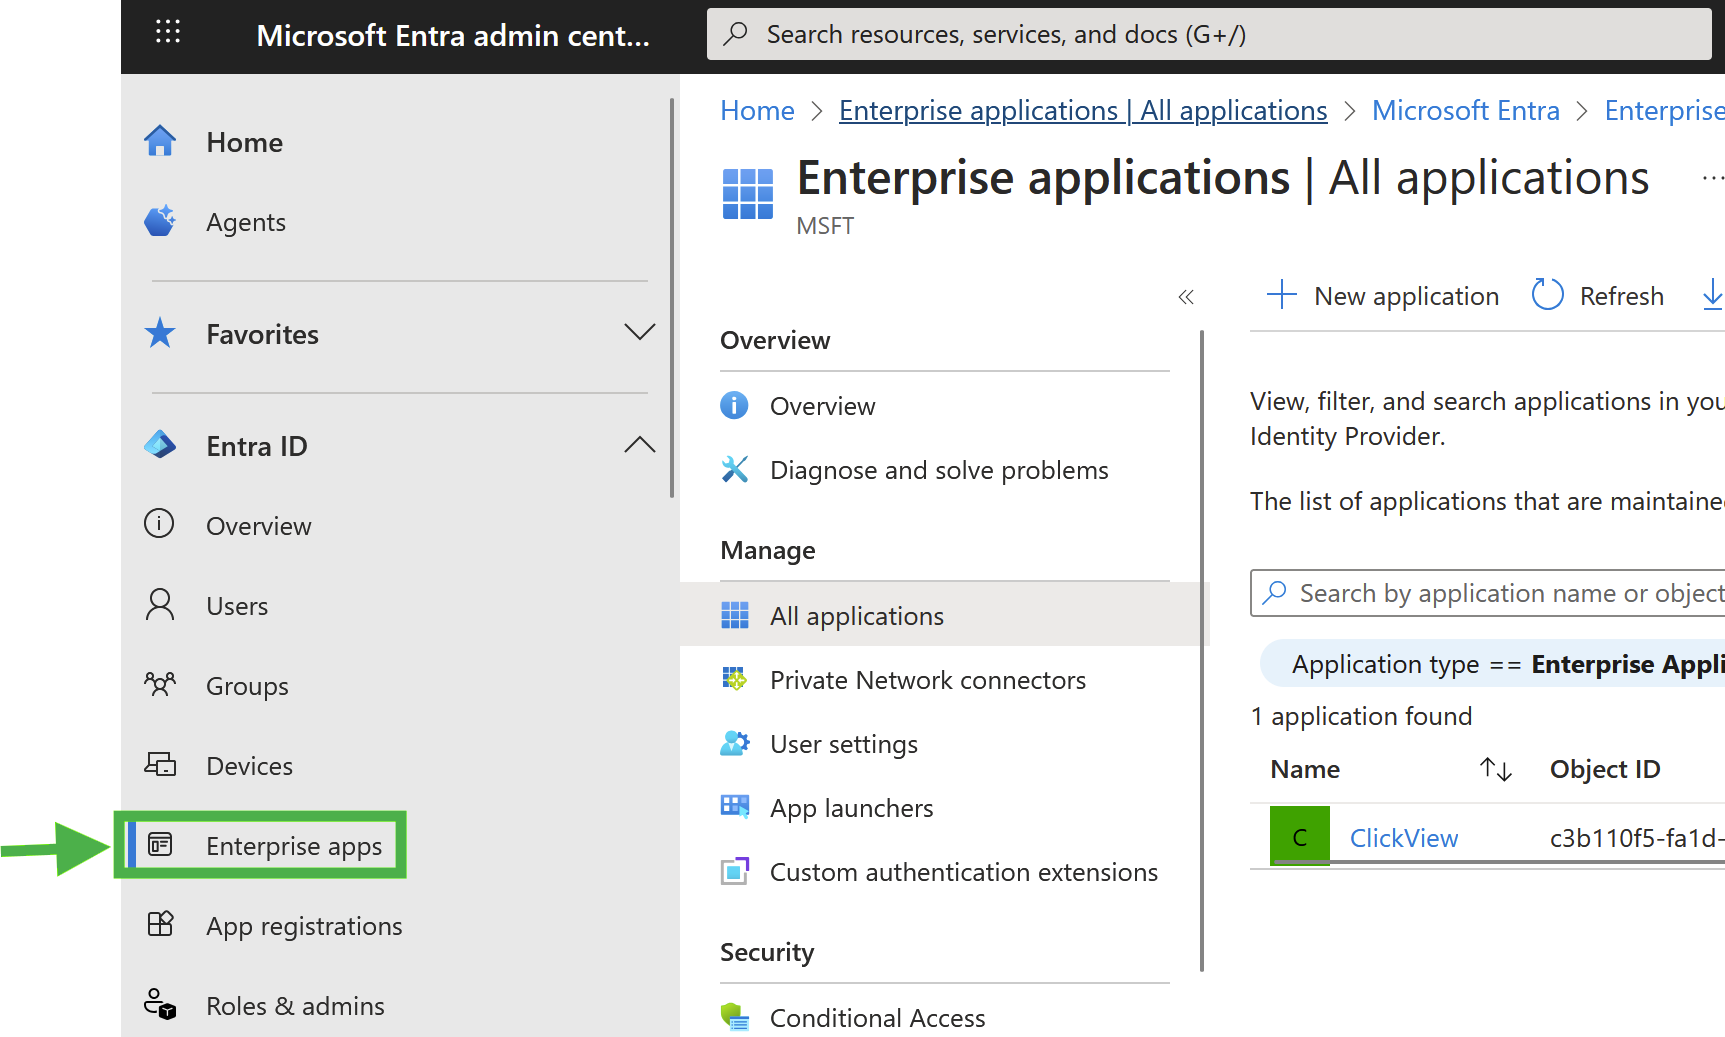
Task: Collapse the Entra ID section chevron
Action: (x=640, y=445)
